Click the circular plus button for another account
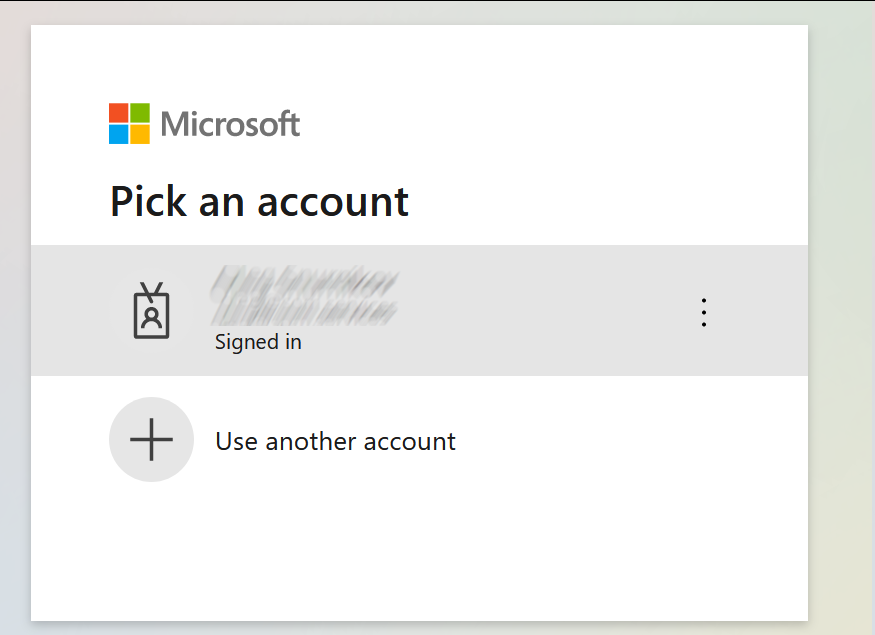 [151, 439]
